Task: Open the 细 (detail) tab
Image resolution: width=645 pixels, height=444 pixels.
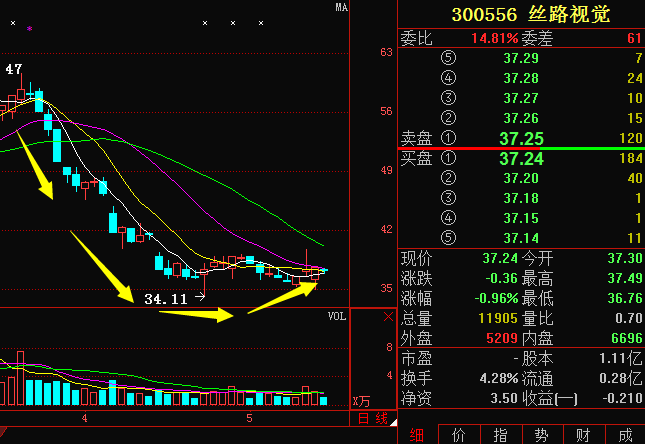Action: coord(417,435)
